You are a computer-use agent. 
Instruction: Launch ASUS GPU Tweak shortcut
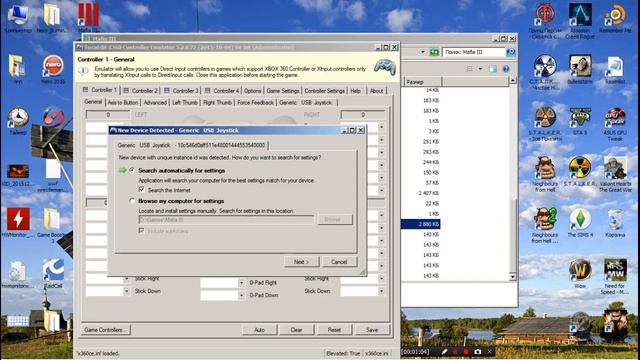[x=615, y=124]
